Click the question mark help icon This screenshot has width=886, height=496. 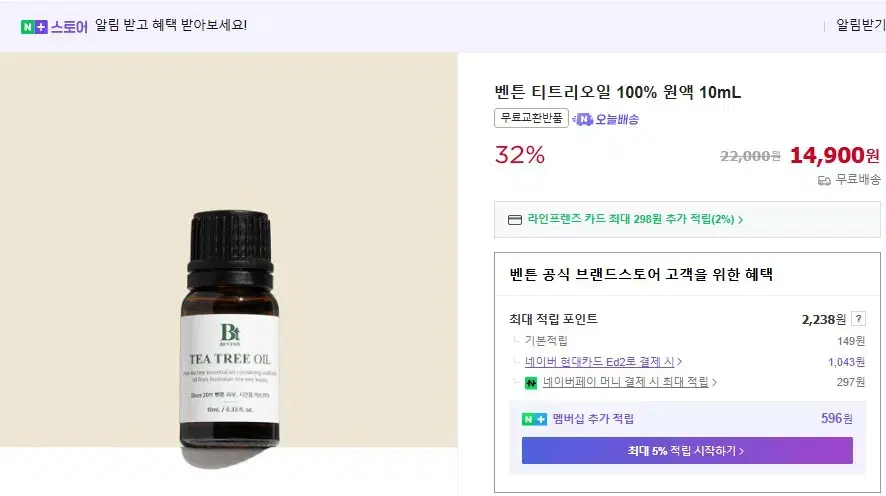coord(858,319)
